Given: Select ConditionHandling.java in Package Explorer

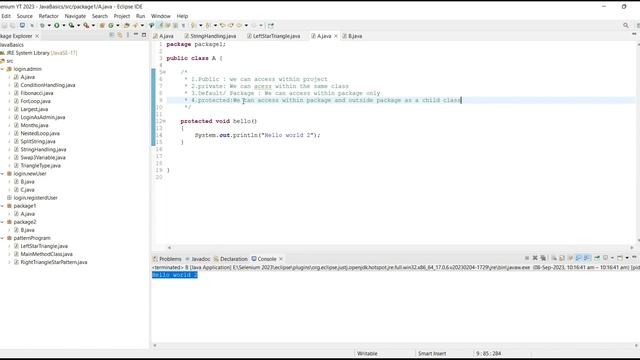Looking at the screenshot, I should [x=48, y=85].
